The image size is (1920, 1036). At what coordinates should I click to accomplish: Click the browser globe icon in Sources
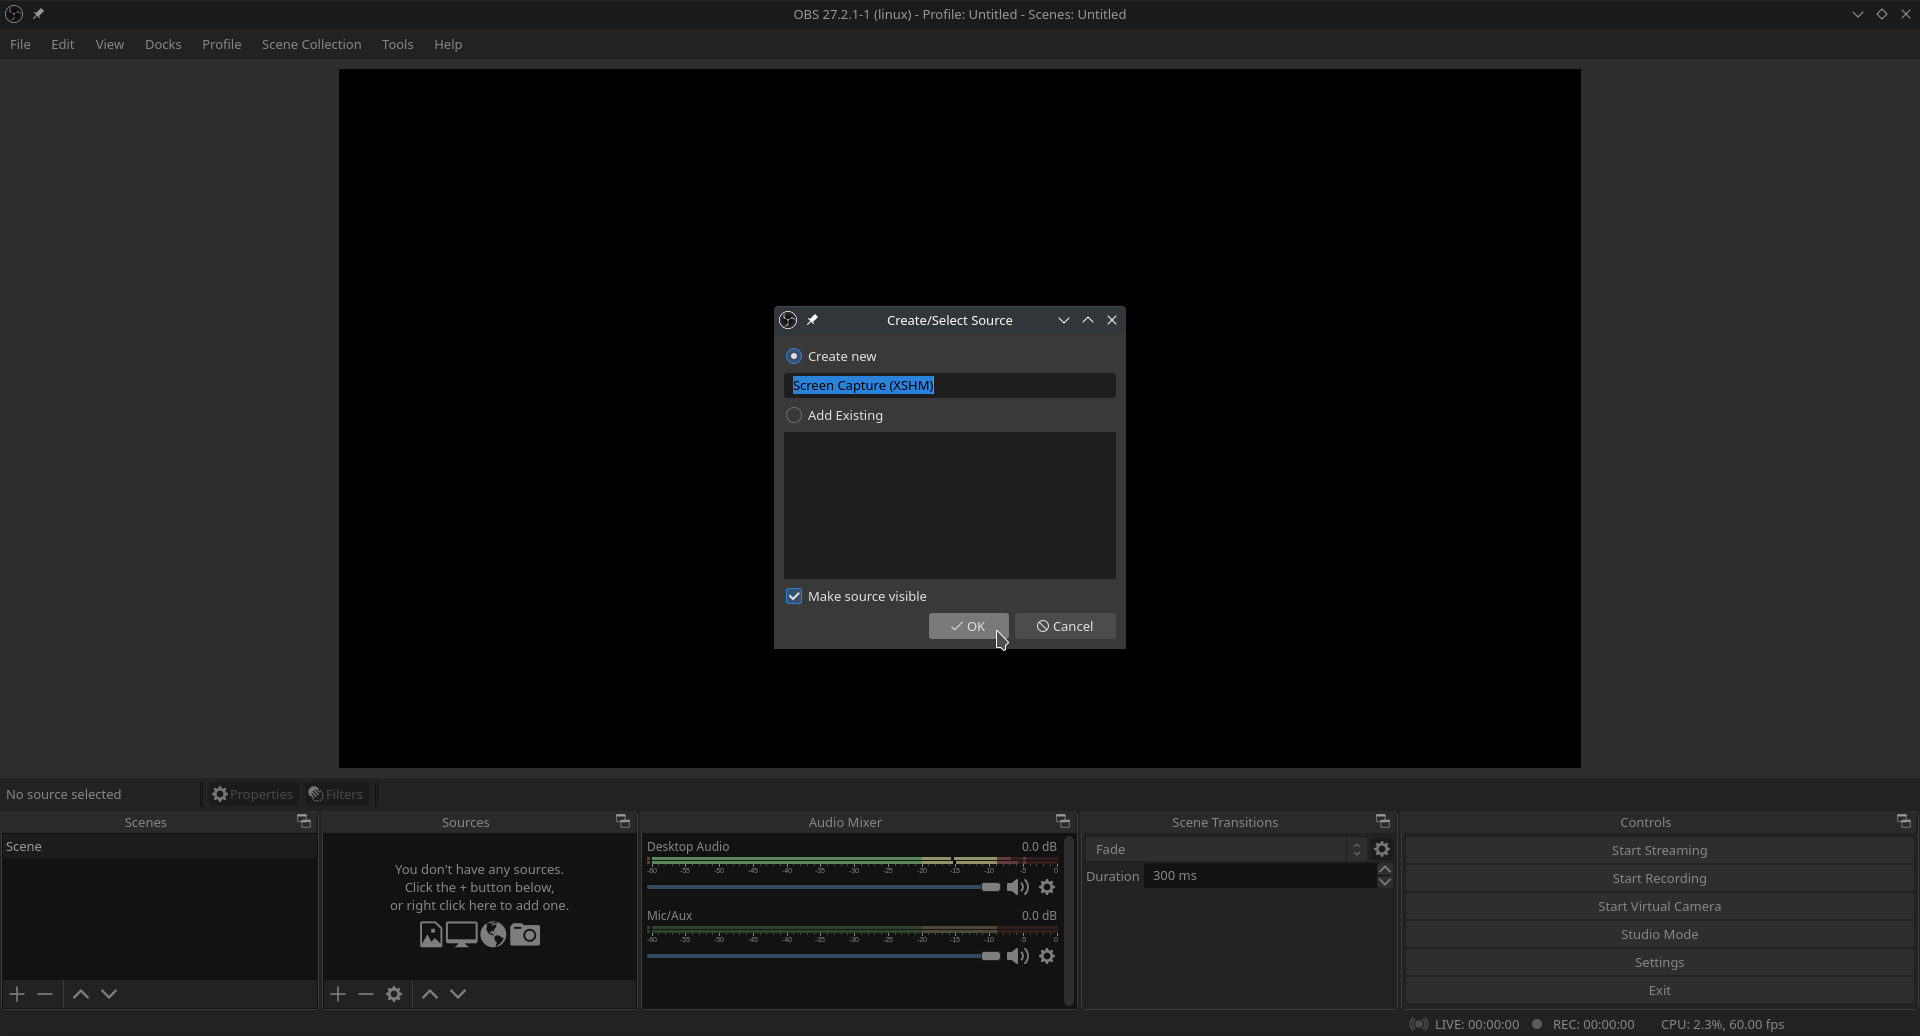pyautogui.click(x=493, y=934)
